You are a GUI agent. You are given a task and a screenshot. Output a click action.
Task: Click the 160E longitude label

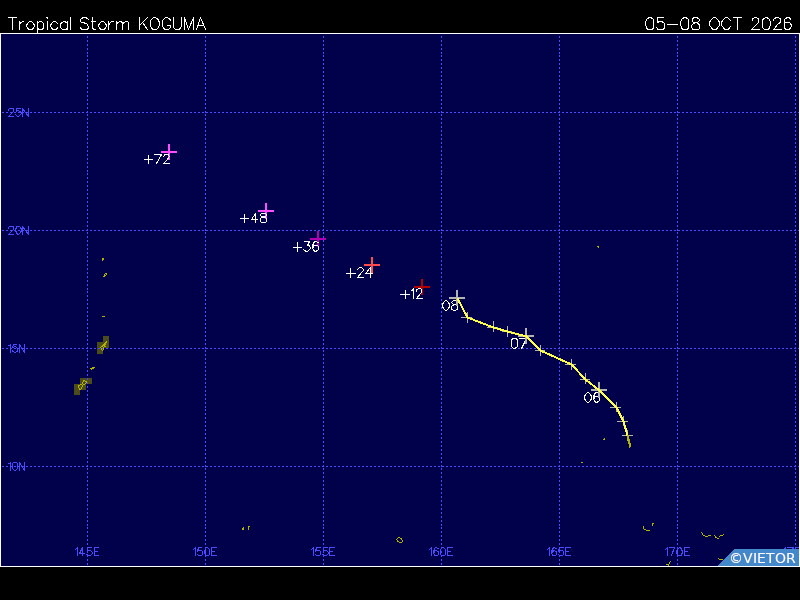pos(441,552)
